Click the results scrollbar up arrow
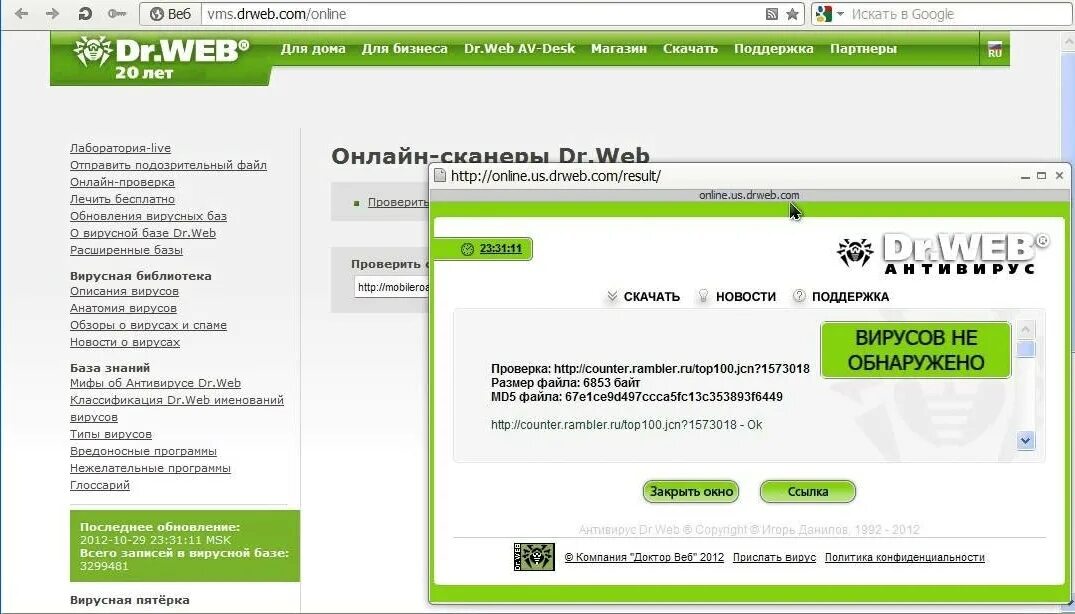 tap(1026, 330)
